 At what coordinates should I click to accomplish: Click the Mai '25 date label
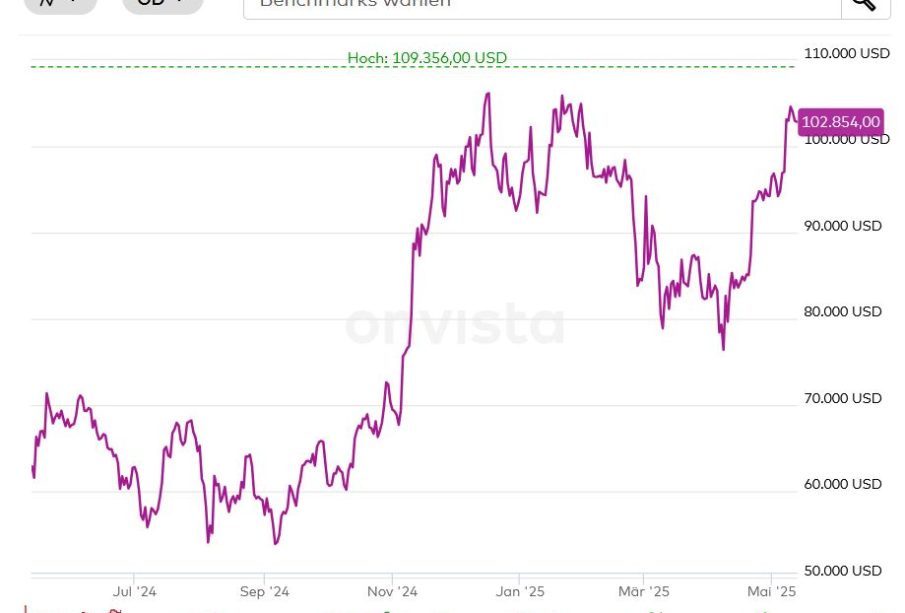click(771, 591)
